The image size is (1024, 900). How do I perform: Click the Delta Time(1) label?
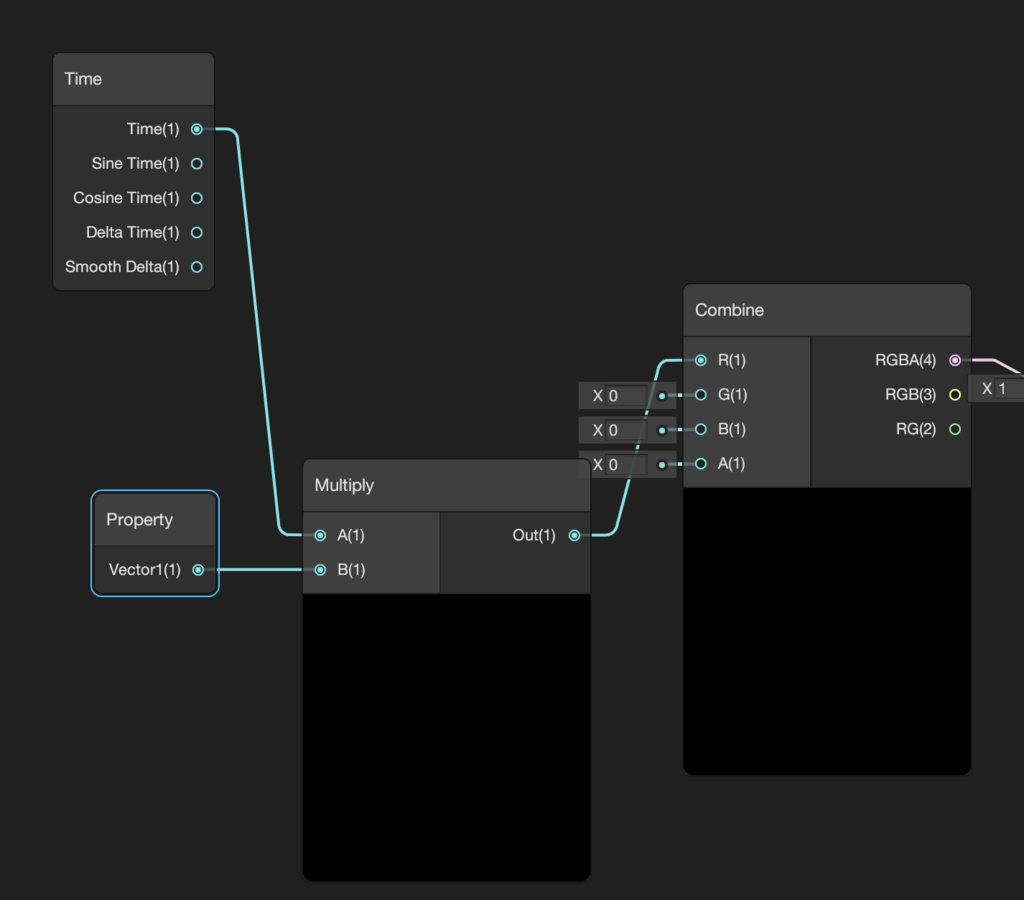[133, 233]
